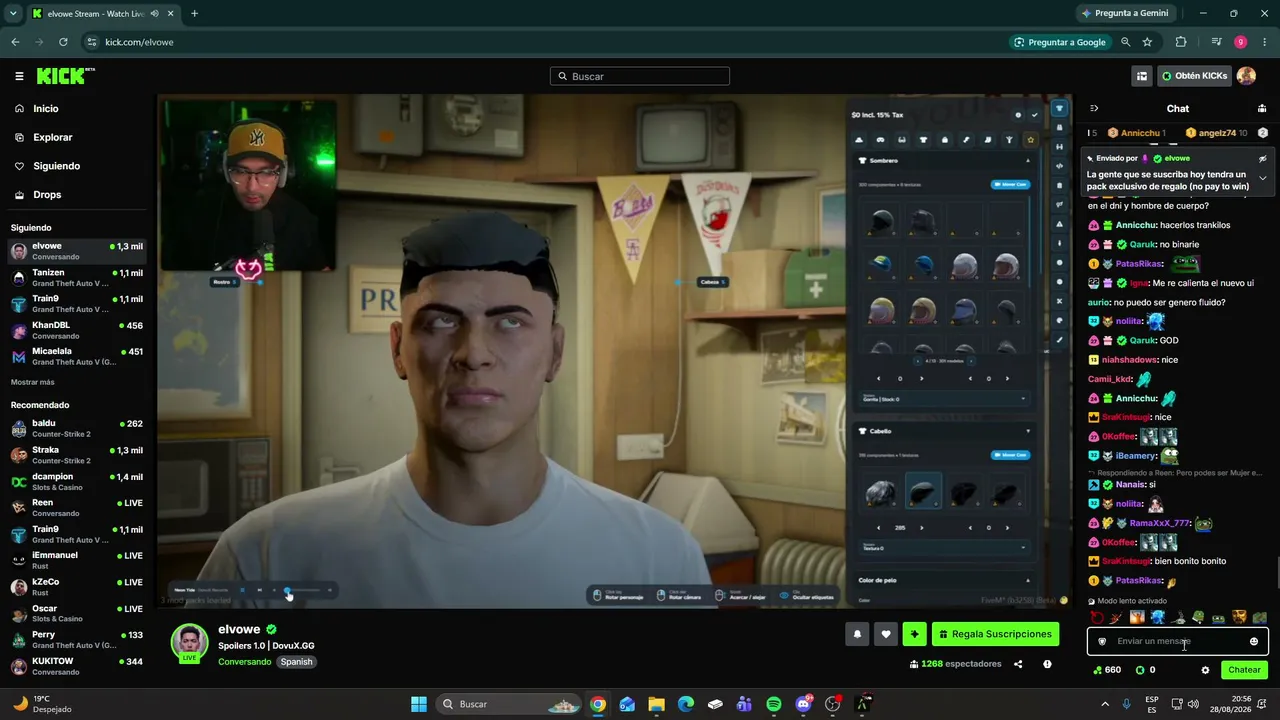The width and height of the screenshot is (1280, 720).
Task: Open Windows Start menu
Action: (419, 704)
